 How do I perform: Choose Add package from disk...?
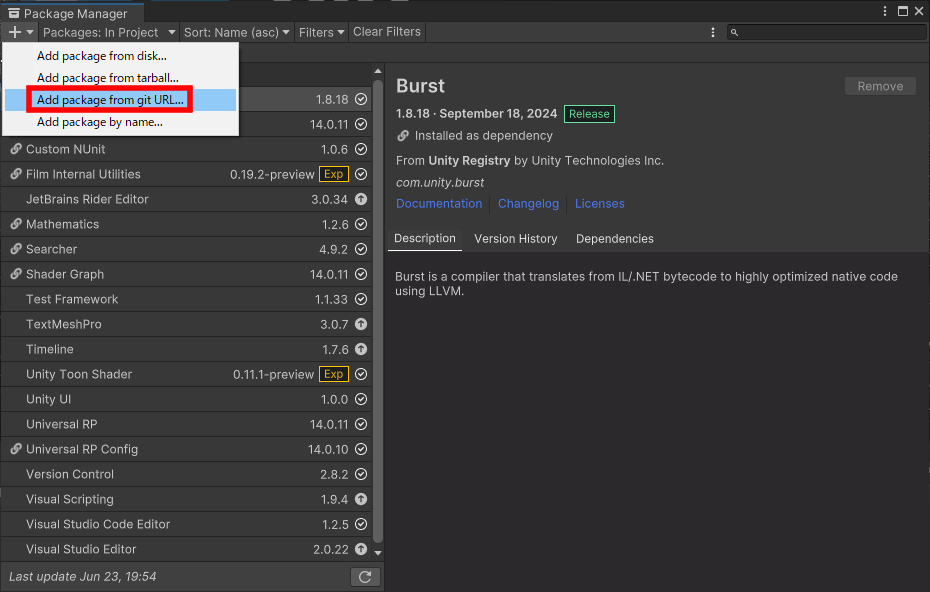coord(120,56)
